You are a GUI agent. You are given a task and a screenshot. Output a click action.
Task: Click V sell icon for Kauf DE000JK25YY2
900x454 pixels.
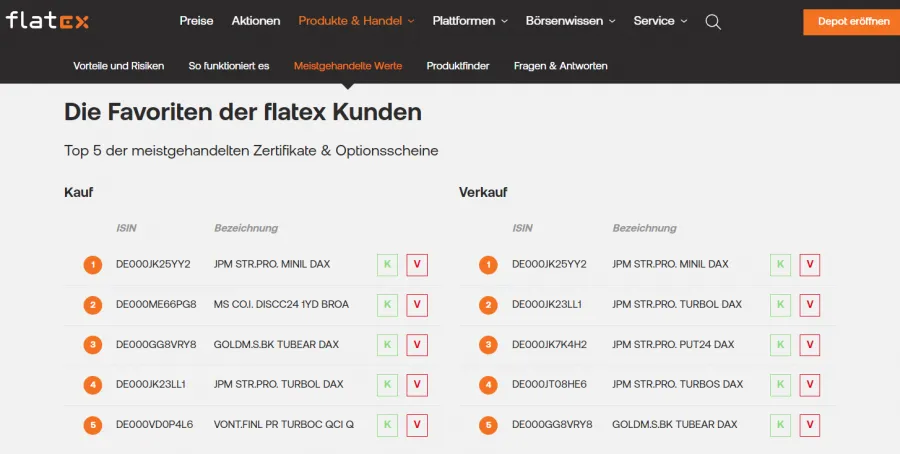click(x=417, y=265)
